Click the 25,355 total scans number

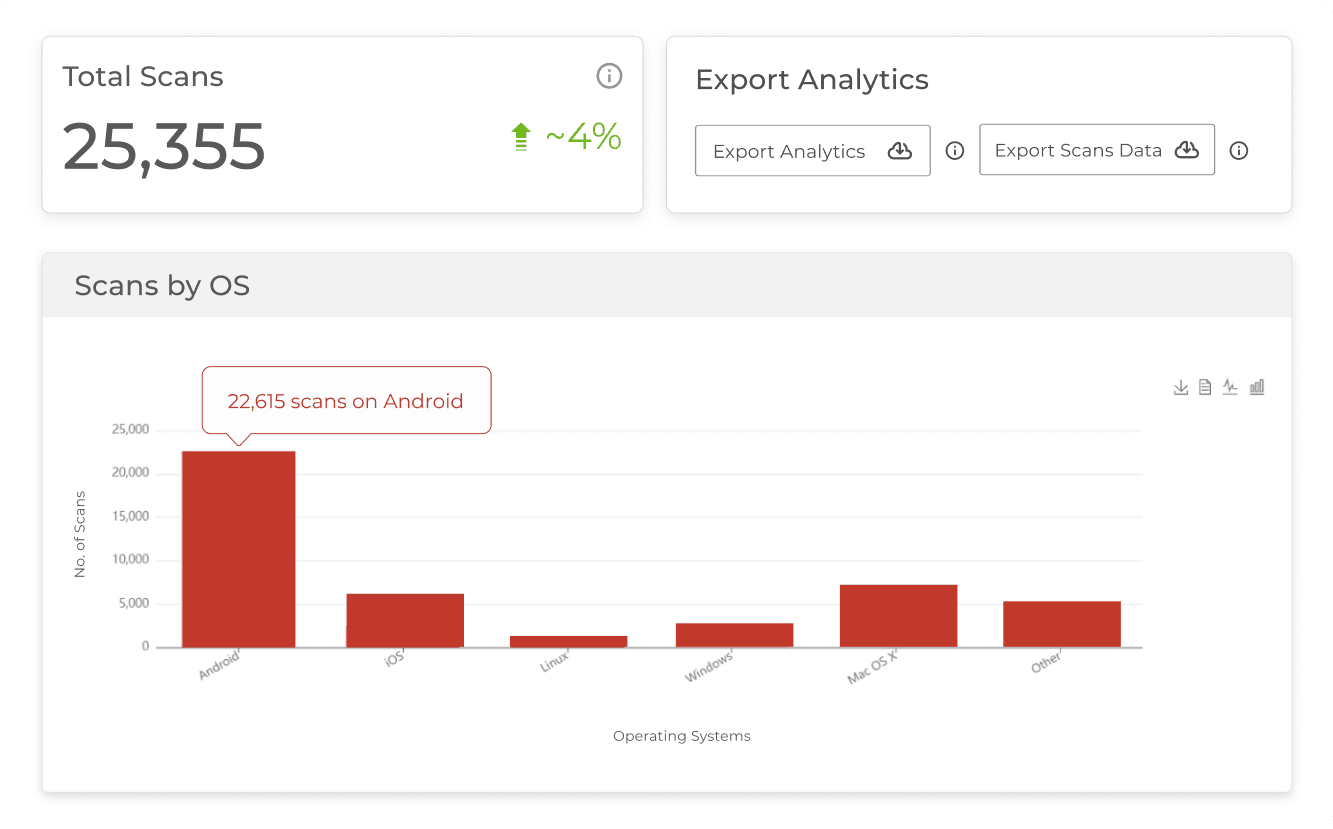(x=164, y=147)
